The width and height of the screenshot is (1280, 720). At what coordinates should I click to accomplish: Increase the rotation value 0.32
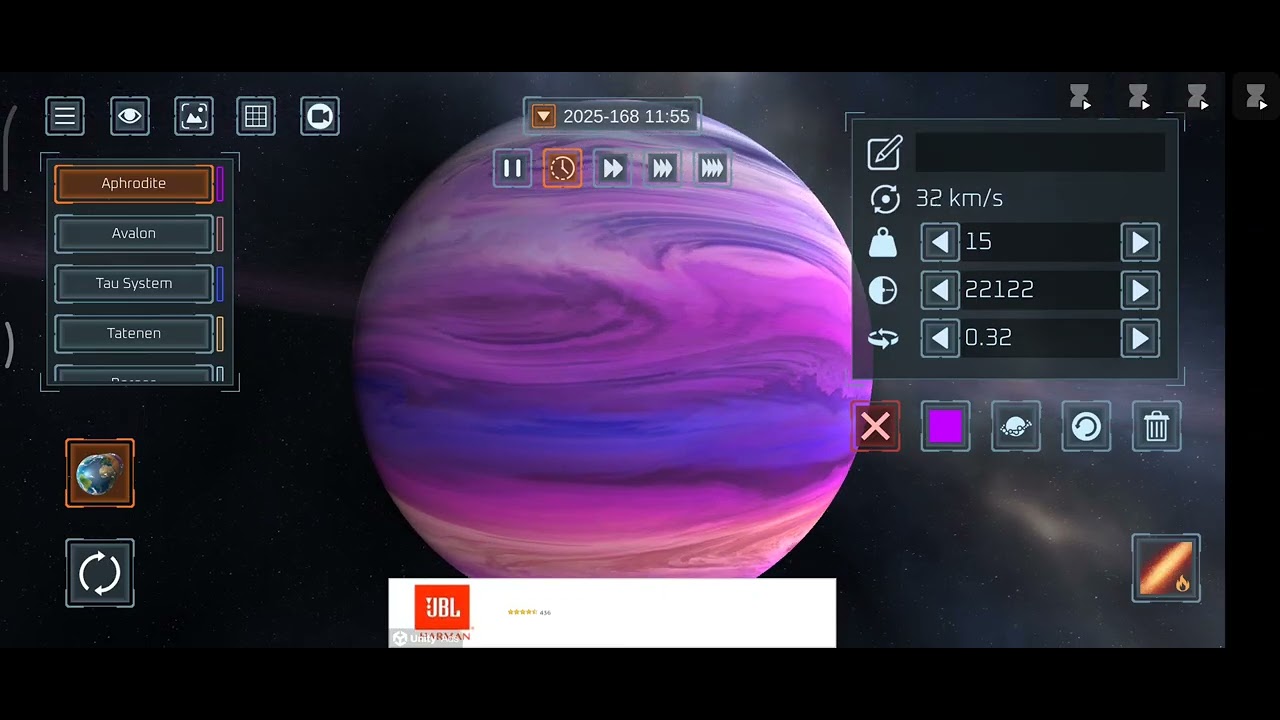[x=1140, y=338]
